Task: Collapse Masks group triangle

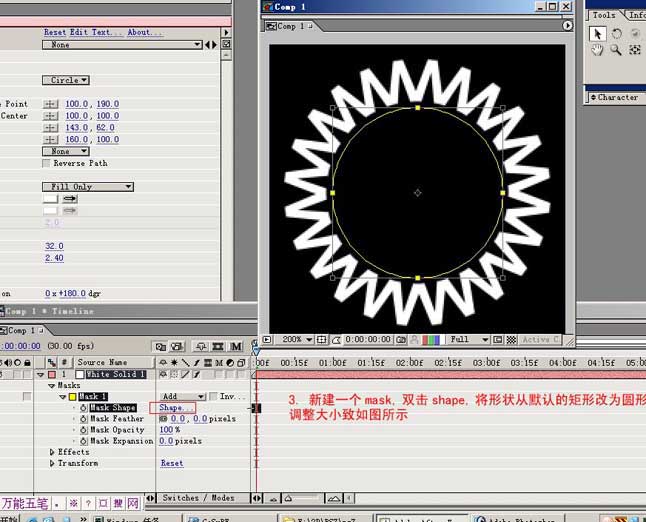Action: (x=51, y=386)
